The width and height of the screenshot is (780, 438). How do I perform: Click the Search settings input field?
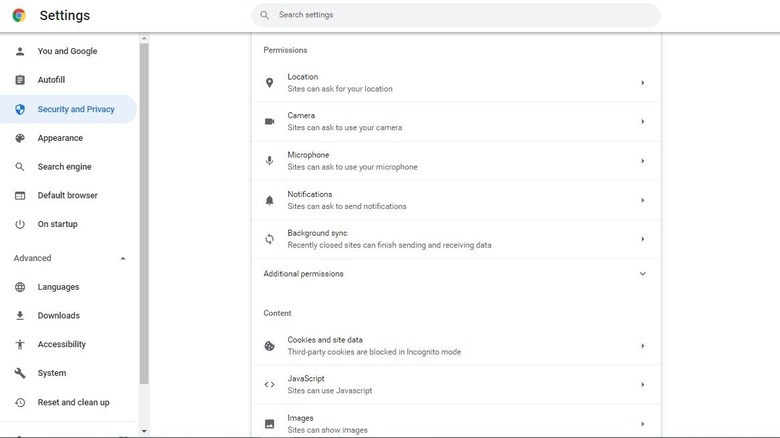click(460, 15)
